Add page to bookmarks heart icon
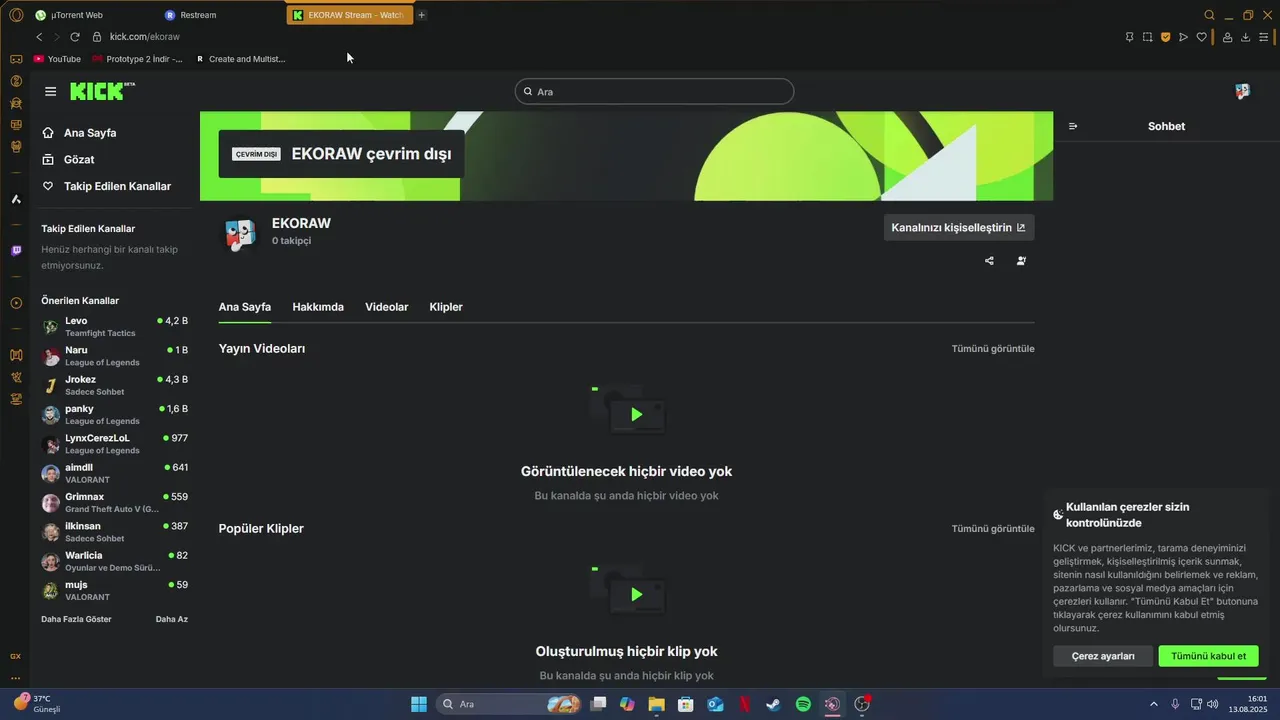 (1201, 37)
